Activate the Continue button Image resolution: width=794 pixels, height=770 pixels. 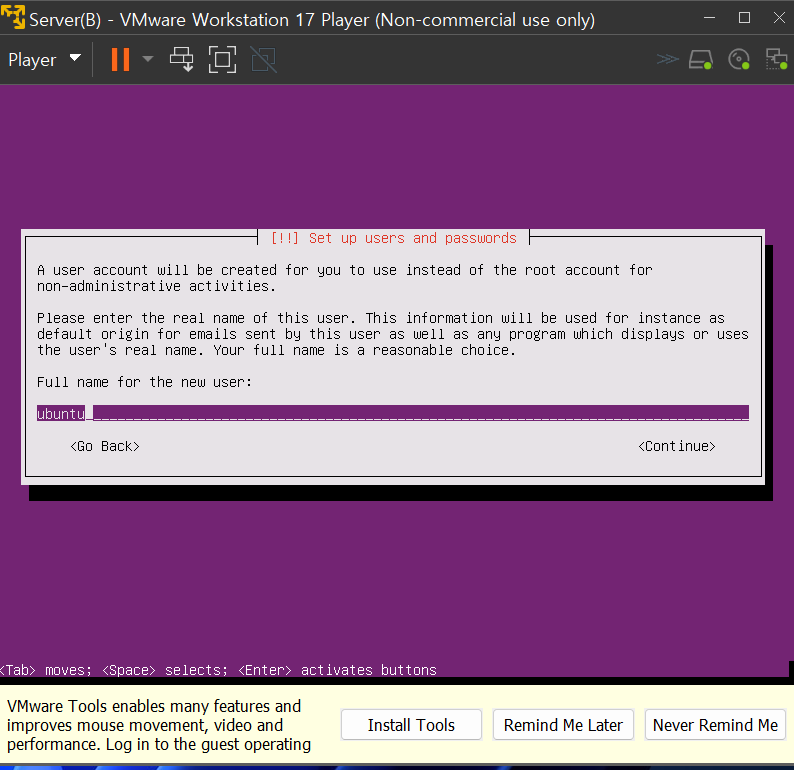677,446
